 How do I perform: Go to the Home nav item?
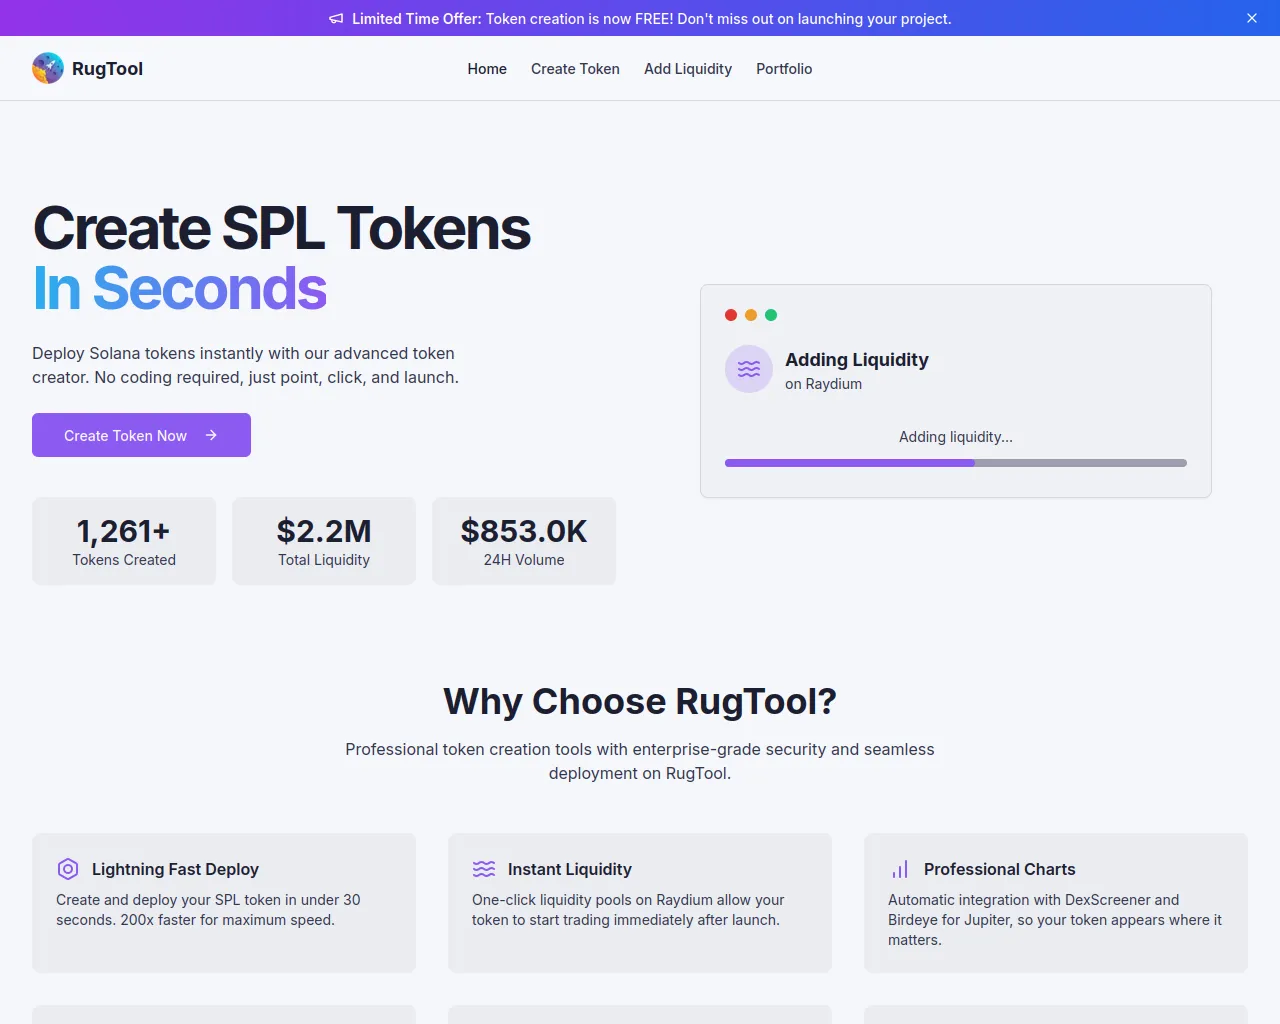pos(487,69)
